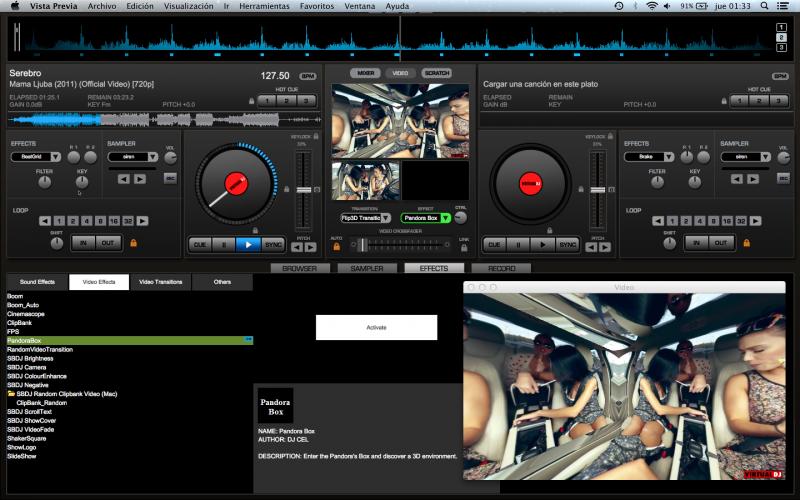This screenshot has width=800, height=500.
Task: Expand SBDJ Random Clipbank Video folder
Action: pyautogui.click(x=11, y=394)
